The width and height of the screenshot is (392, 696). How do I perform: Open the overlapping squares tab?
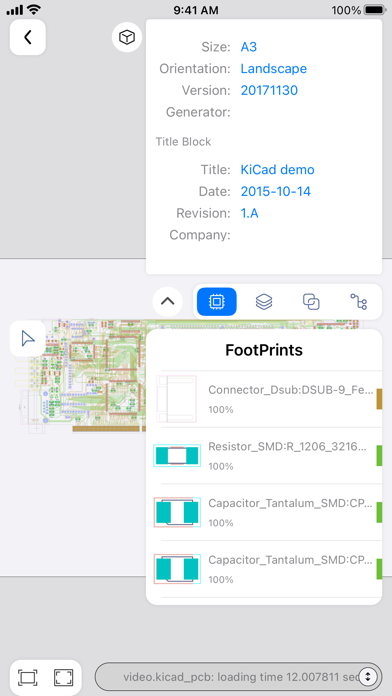pyautogui.click(x=311, y=302)
